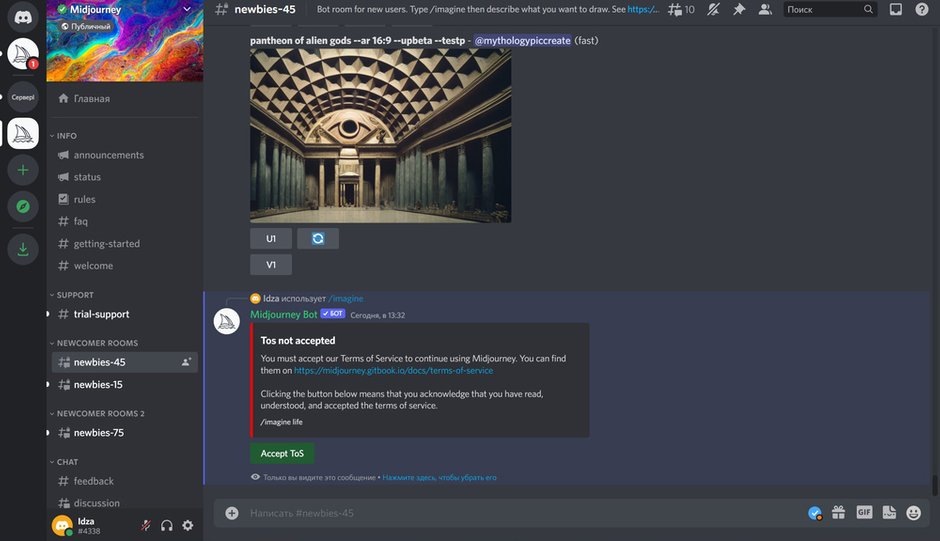Click the Midjourney Bot username
The height and width of the screenshot is (541, 940).
click(x=284, y=314)
